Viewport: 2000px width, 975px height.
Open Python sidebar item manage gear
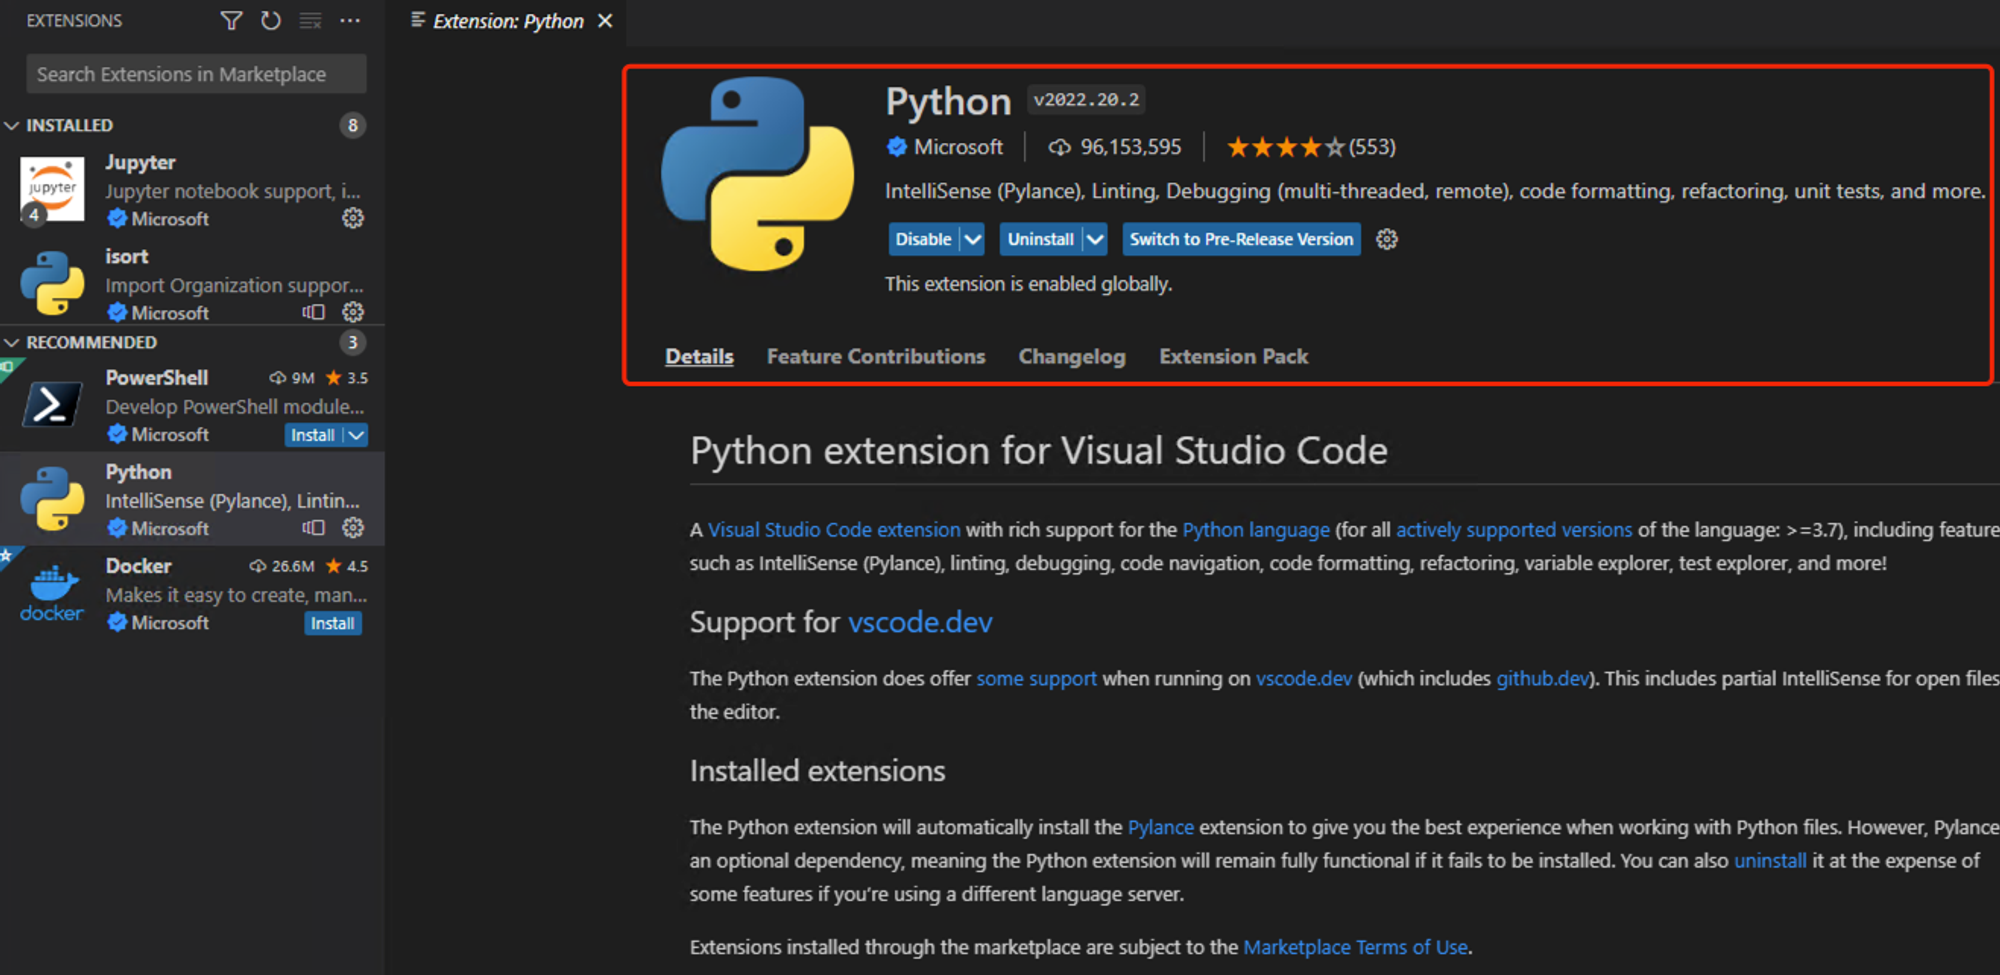tap(353, 528)
